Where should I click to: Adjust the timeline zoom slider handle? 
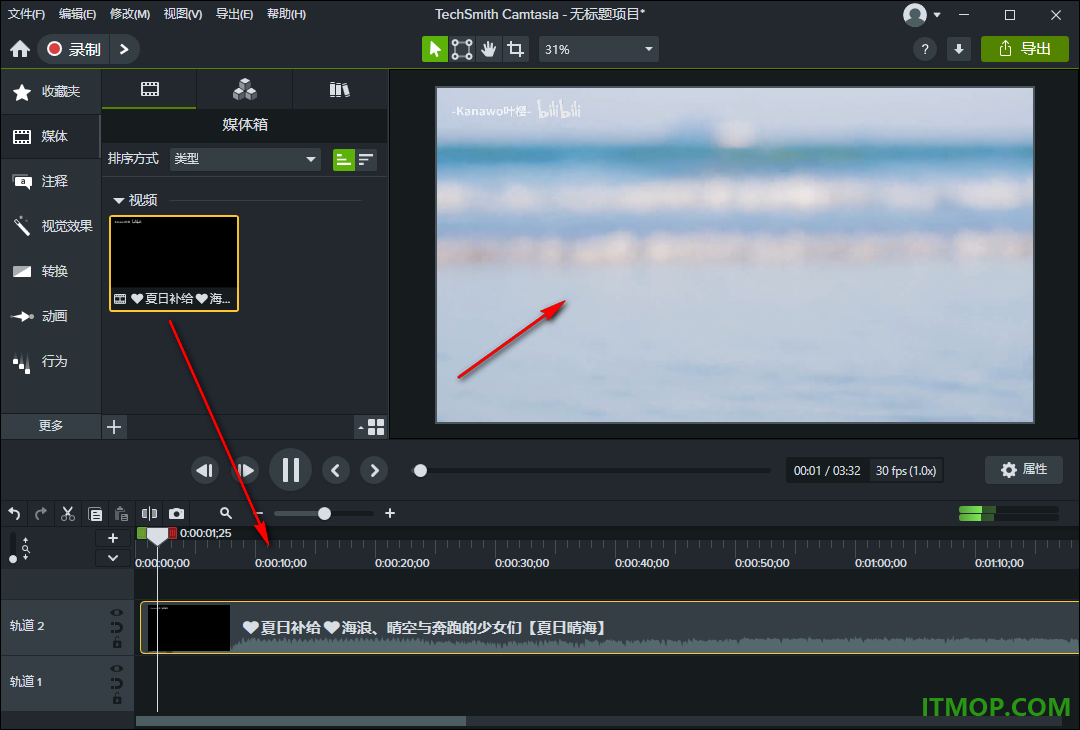(x=324, y=513)
